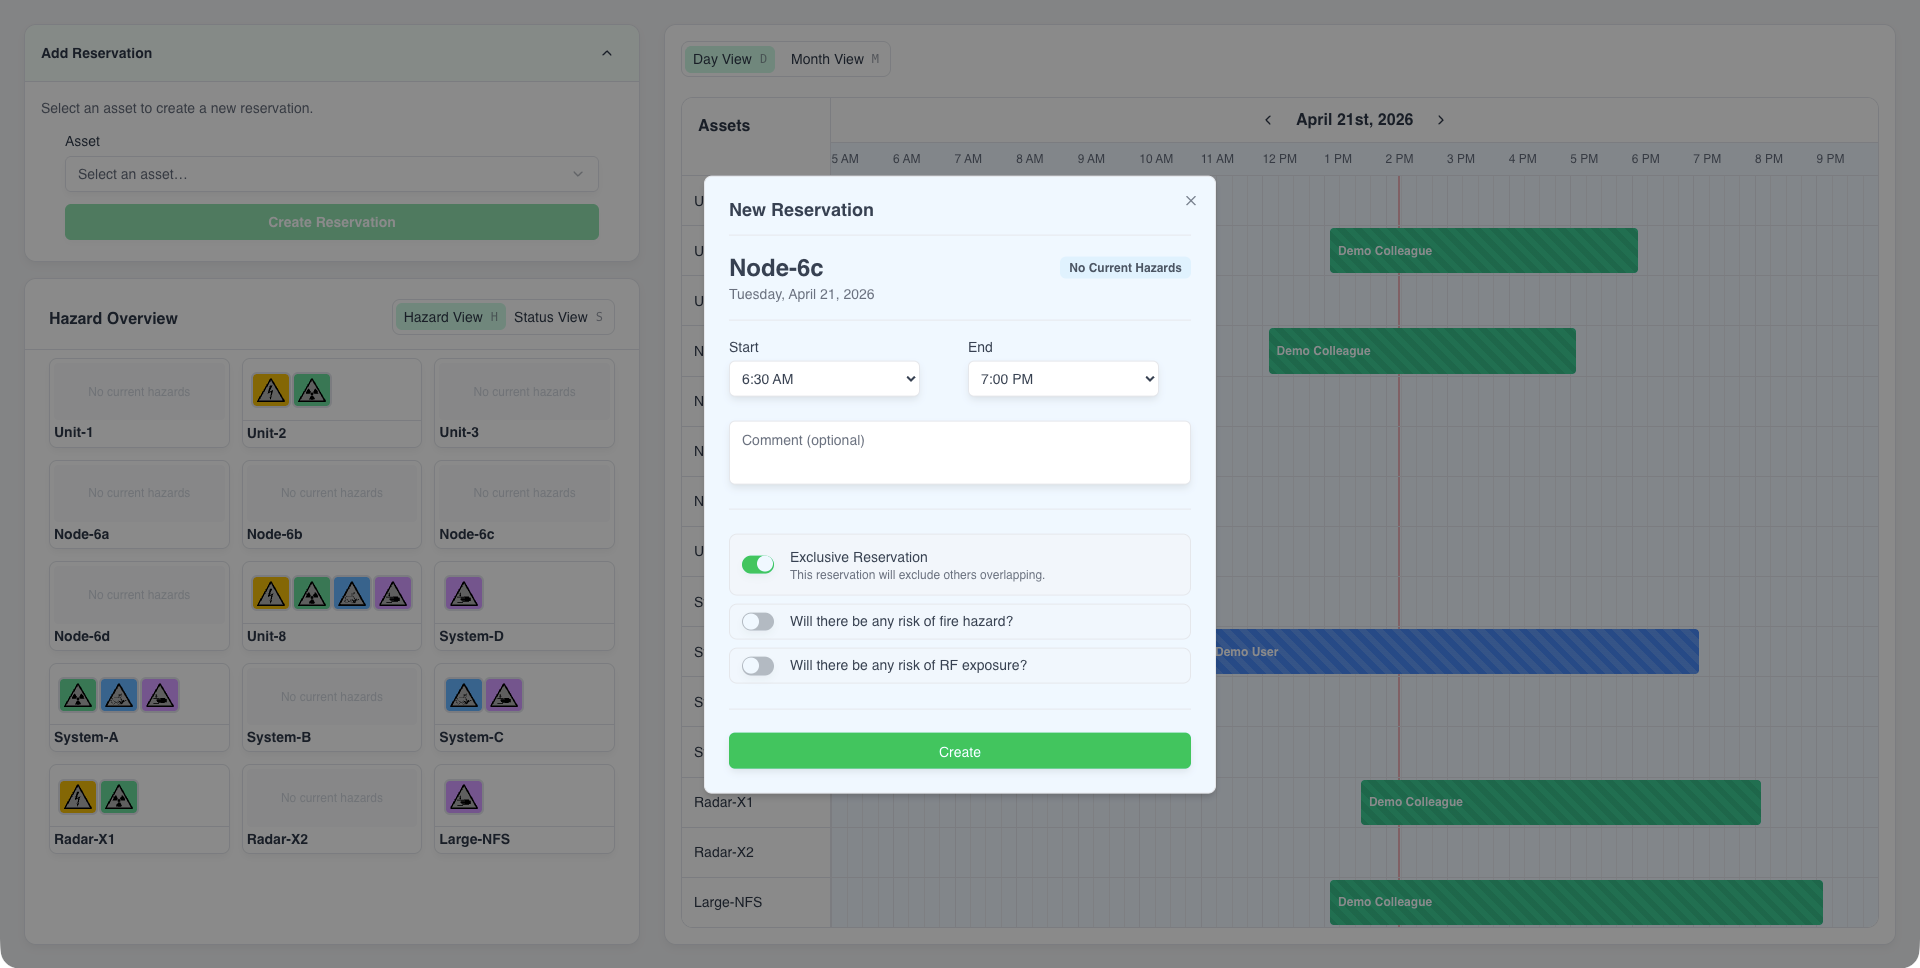The image size is (1920, 968).
Task: Click Large-NFS row label in Assets list
Action: (x=728, y=902)
